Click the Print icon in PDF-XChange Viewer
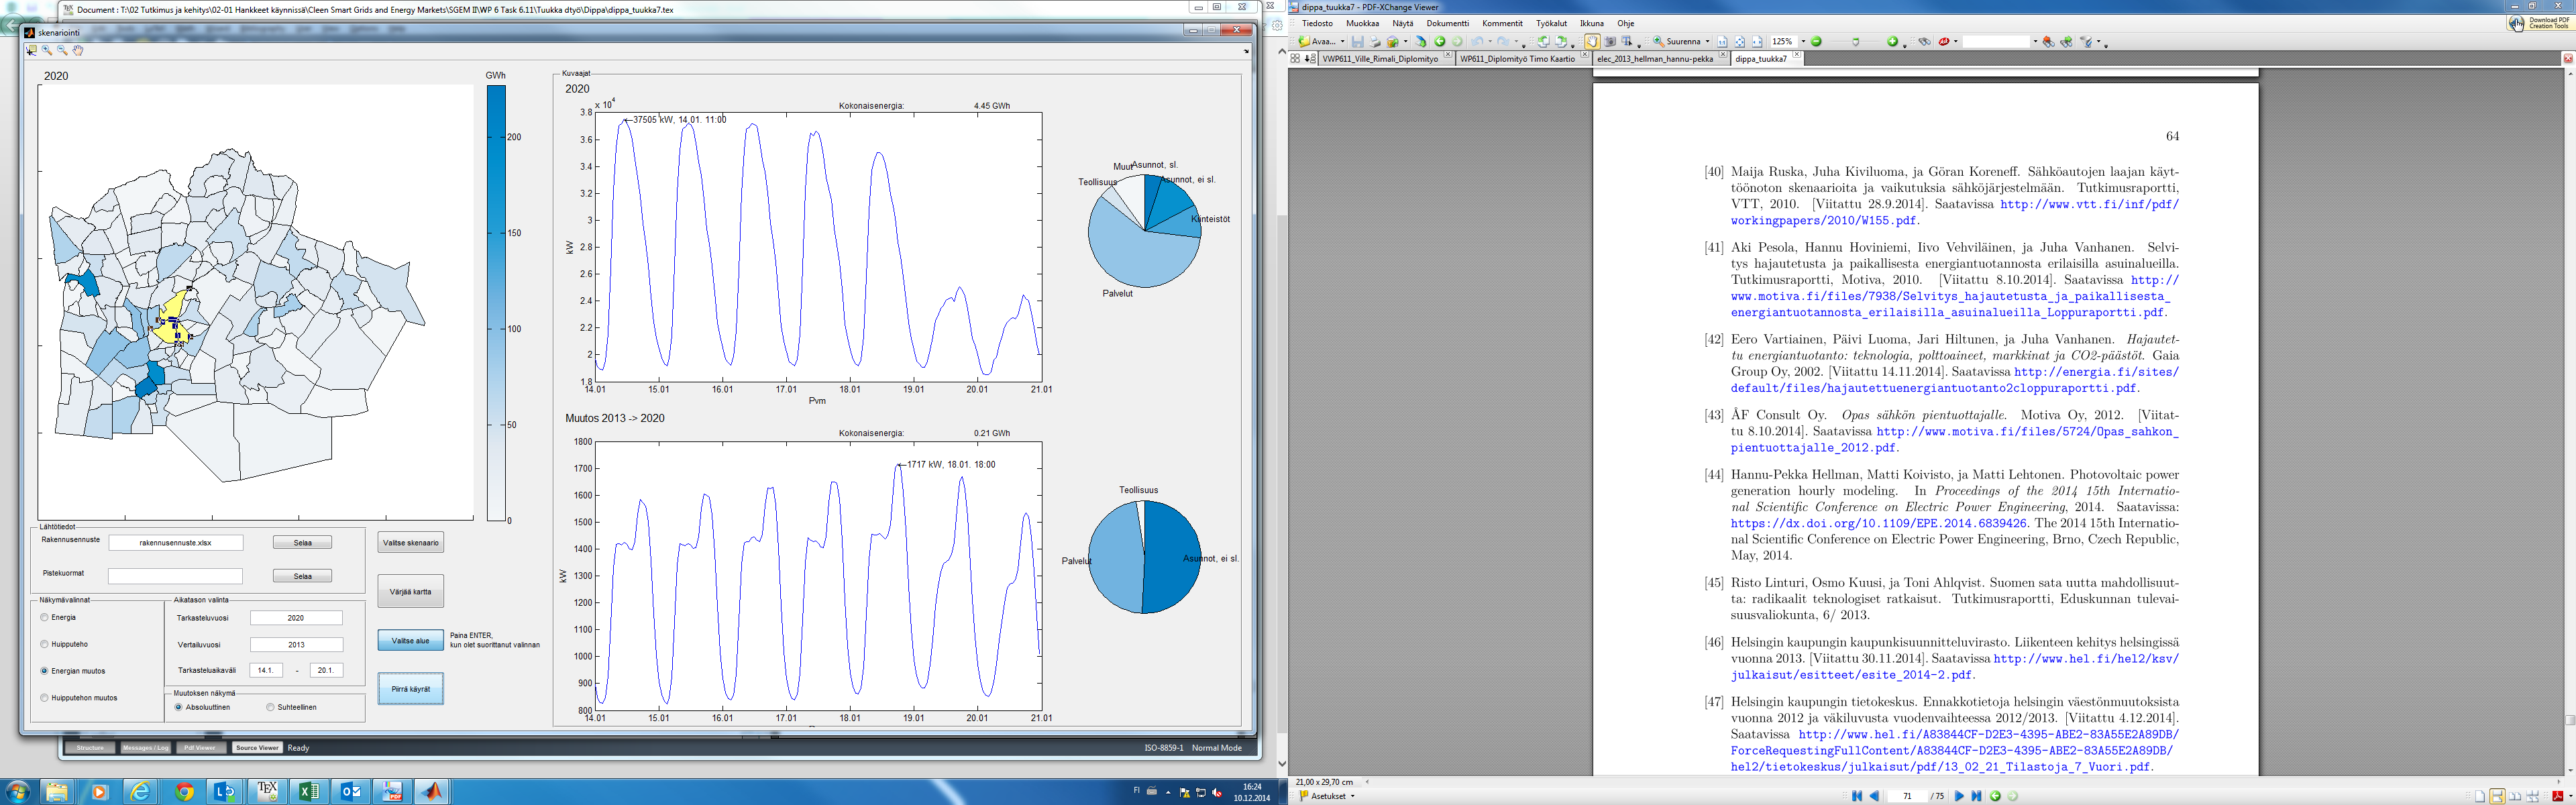This screenshot has width=2576, height=805. click(1375, 42)
